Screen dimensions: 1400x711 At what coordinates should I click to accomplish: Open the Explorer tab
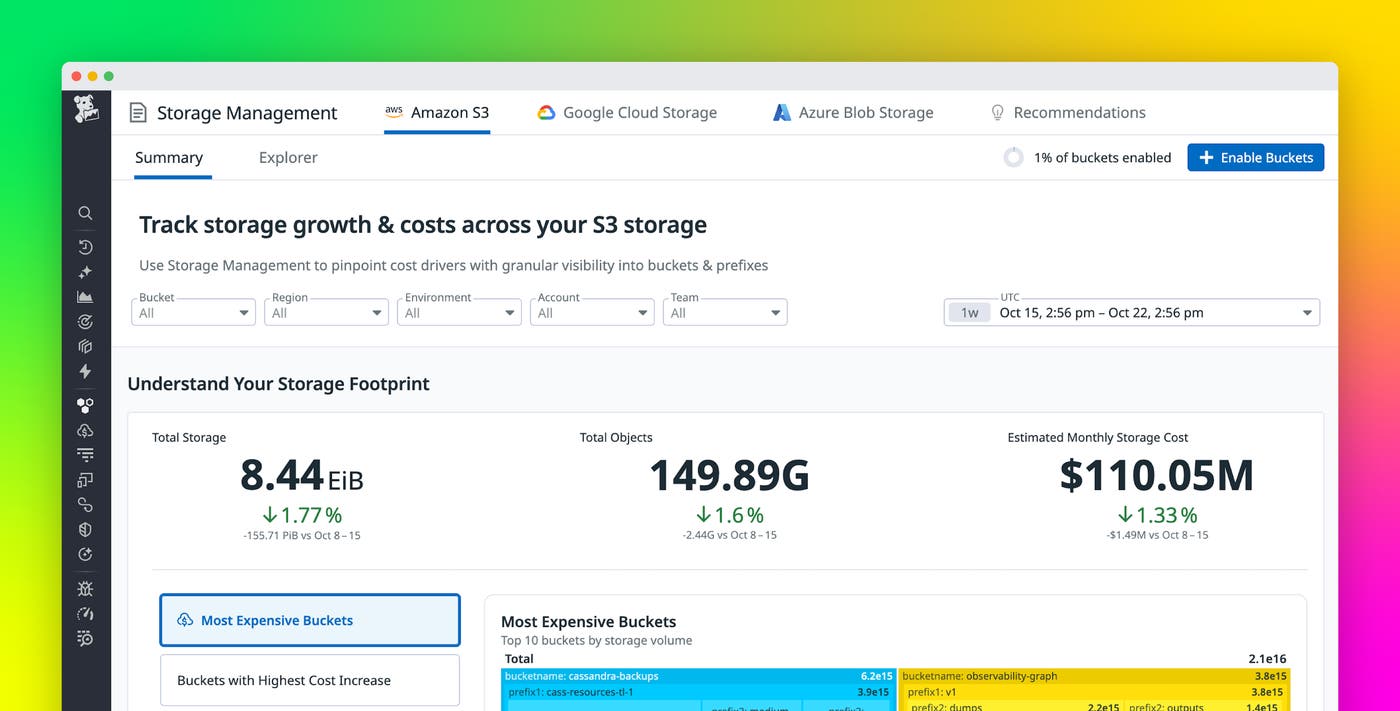point(287,157)
